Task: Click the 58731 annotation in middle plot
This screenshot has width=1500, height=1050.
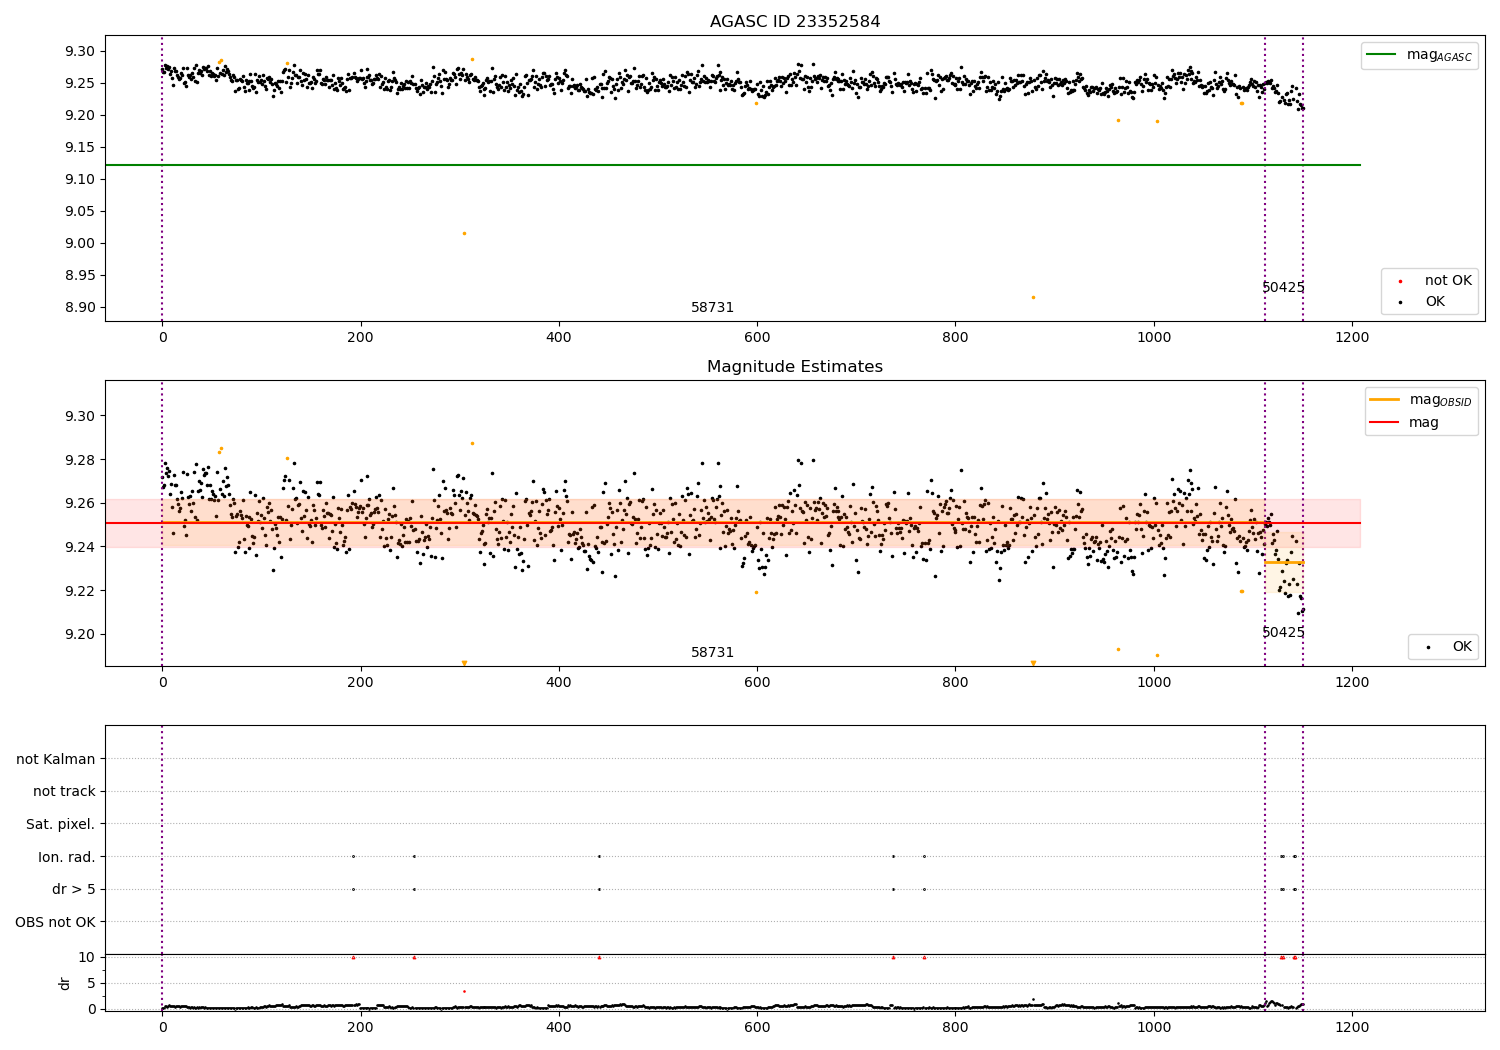Action: 712,653
